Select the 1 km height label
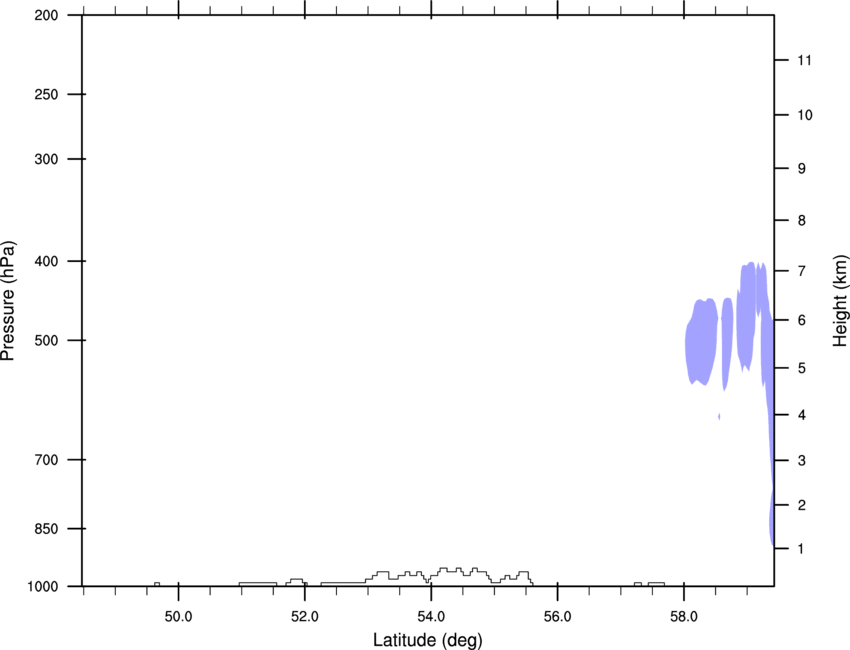The image size is (850, 650). point(801,549)
